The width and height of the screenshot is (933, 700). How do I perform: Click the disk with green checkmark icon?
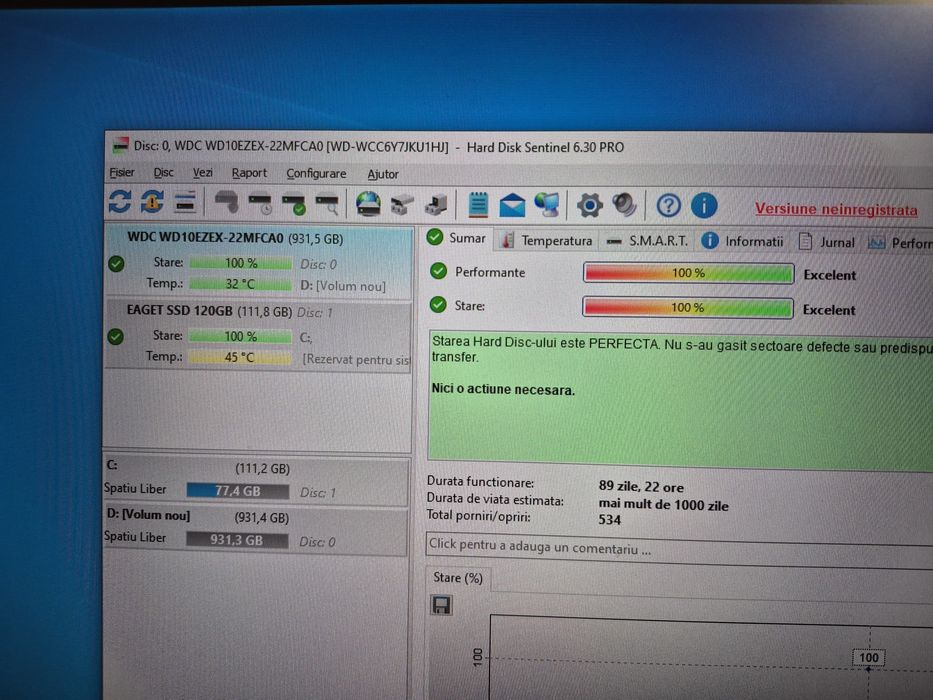pyautogui.click(x=293, y=204)
